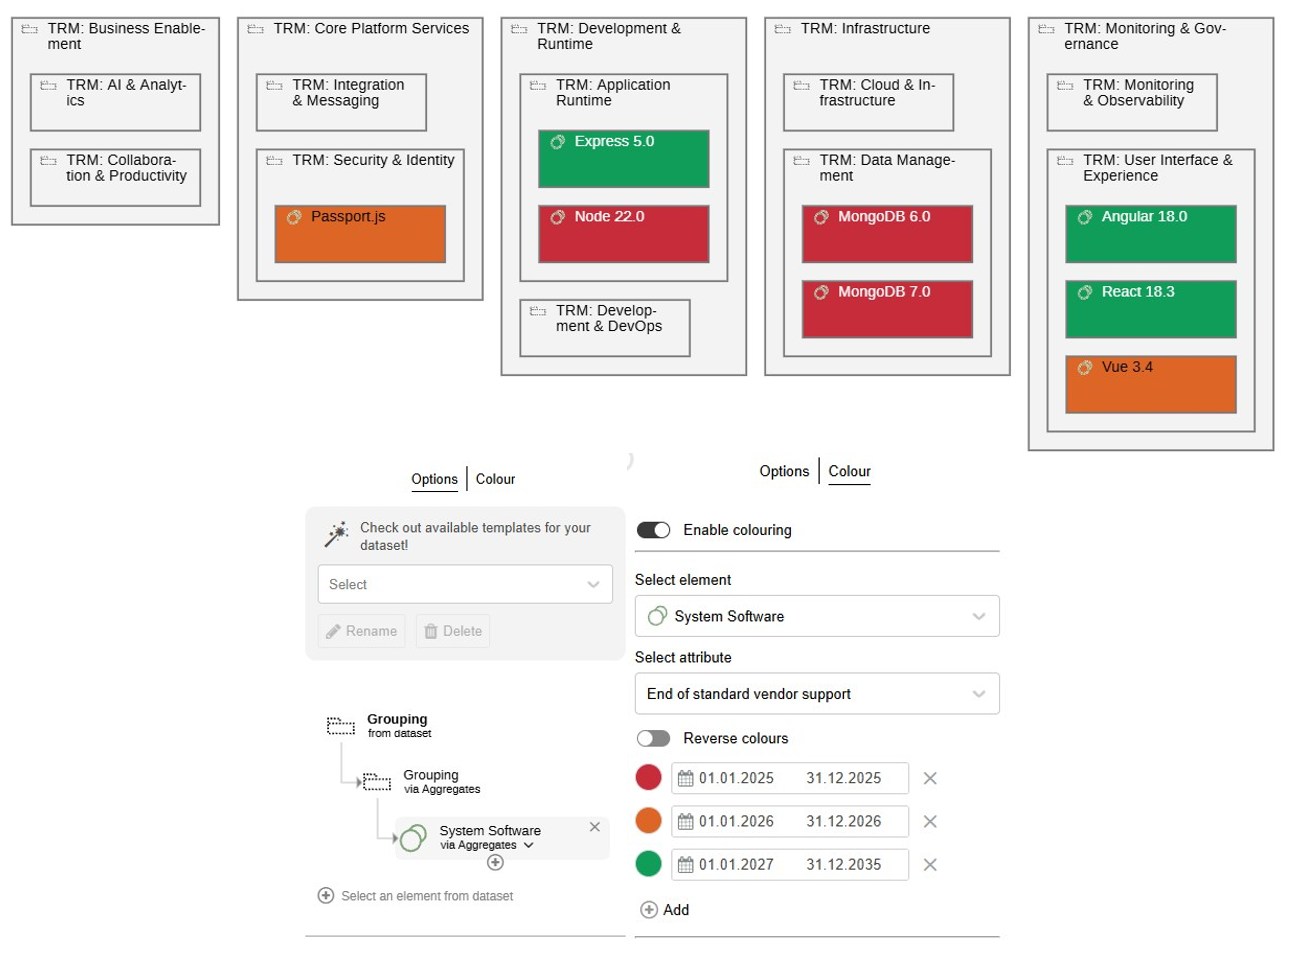Expand the via Aggregates chevron
This screenshot has width=1309, height=966.
[x=529, y=845]
